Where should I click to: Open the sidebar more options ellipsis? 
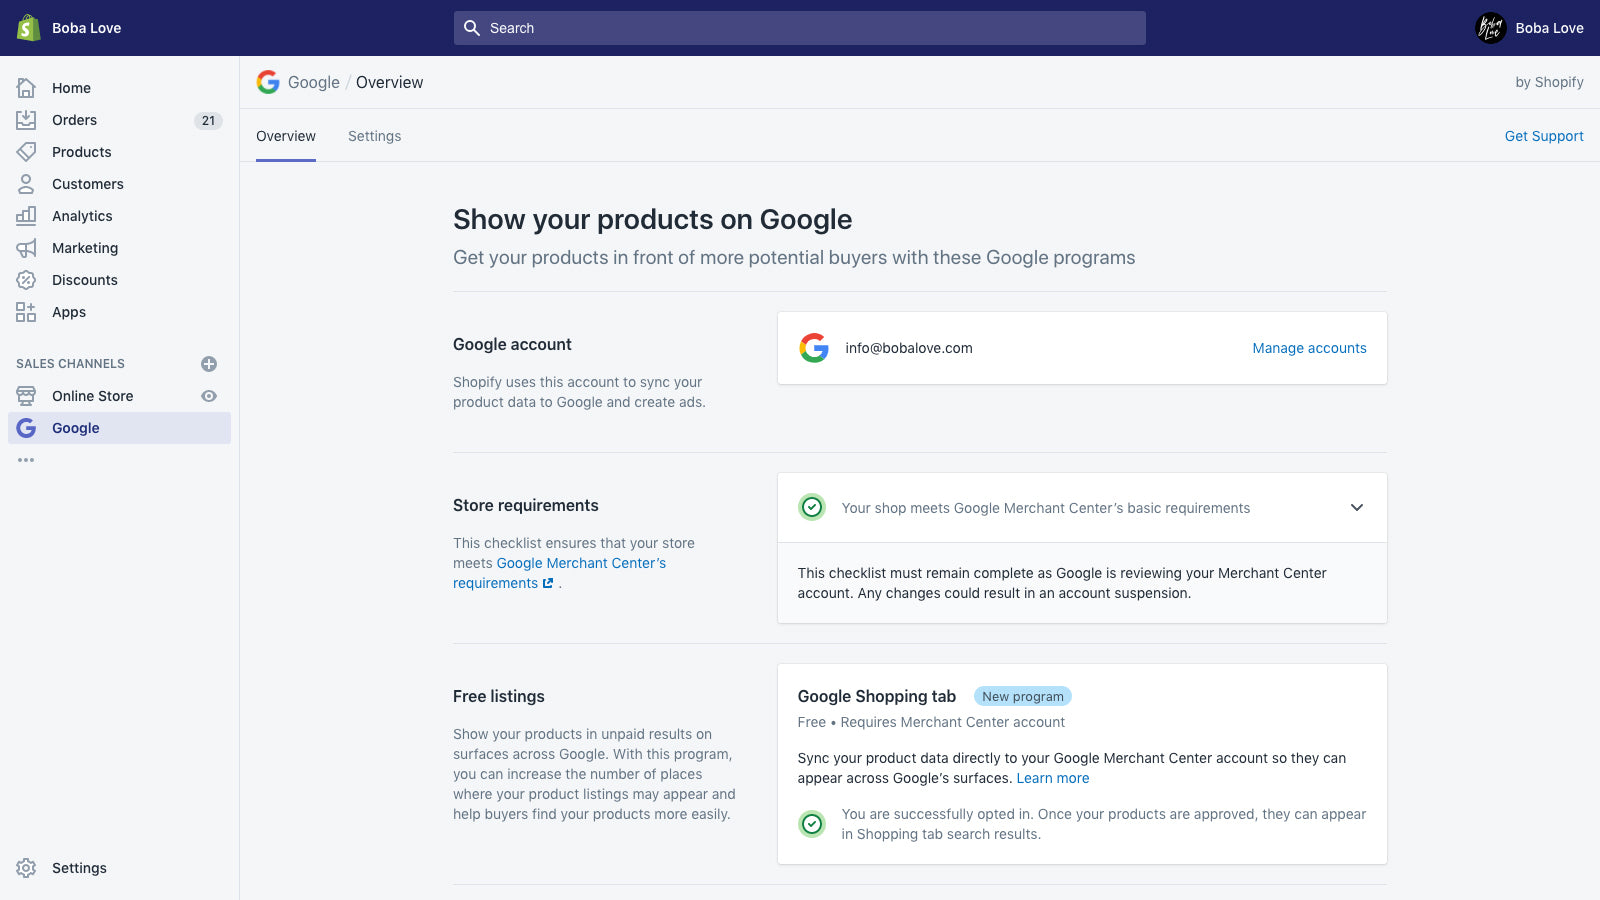tap(26, 460)
